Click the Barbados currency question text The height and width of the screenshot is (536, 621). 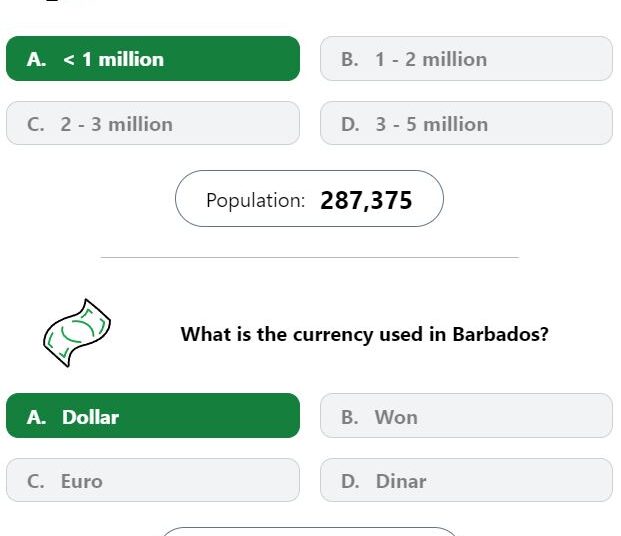point(364,334)
